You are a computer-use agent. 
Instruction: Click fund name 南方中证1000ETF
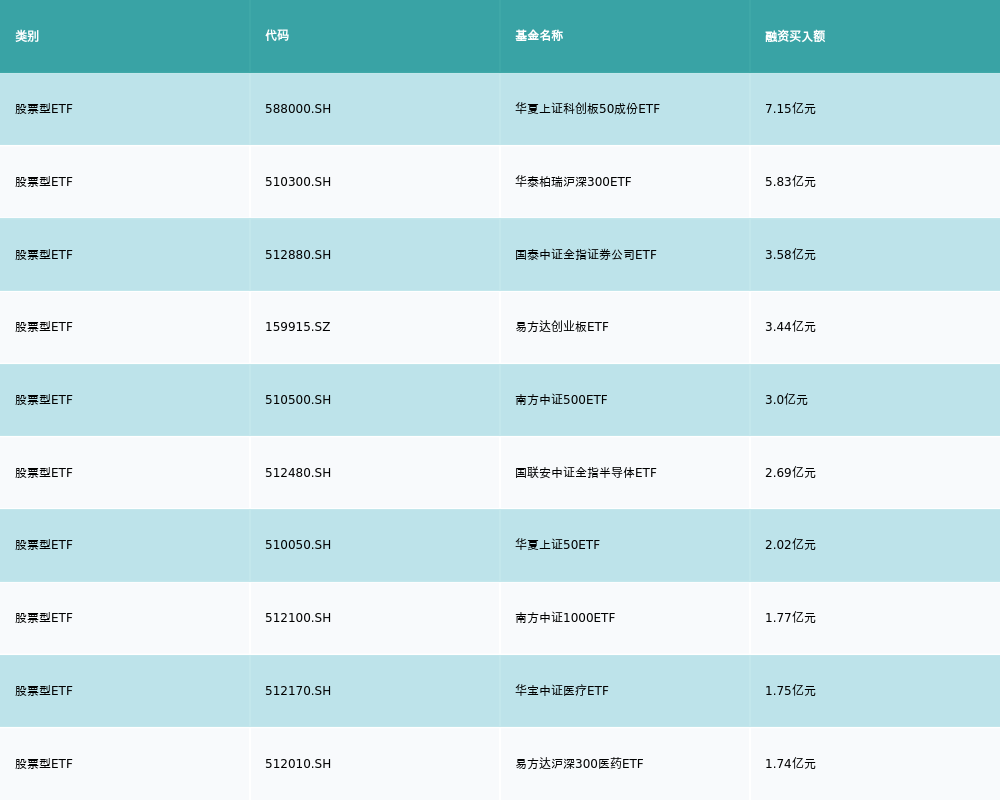[x=565, y=618]
